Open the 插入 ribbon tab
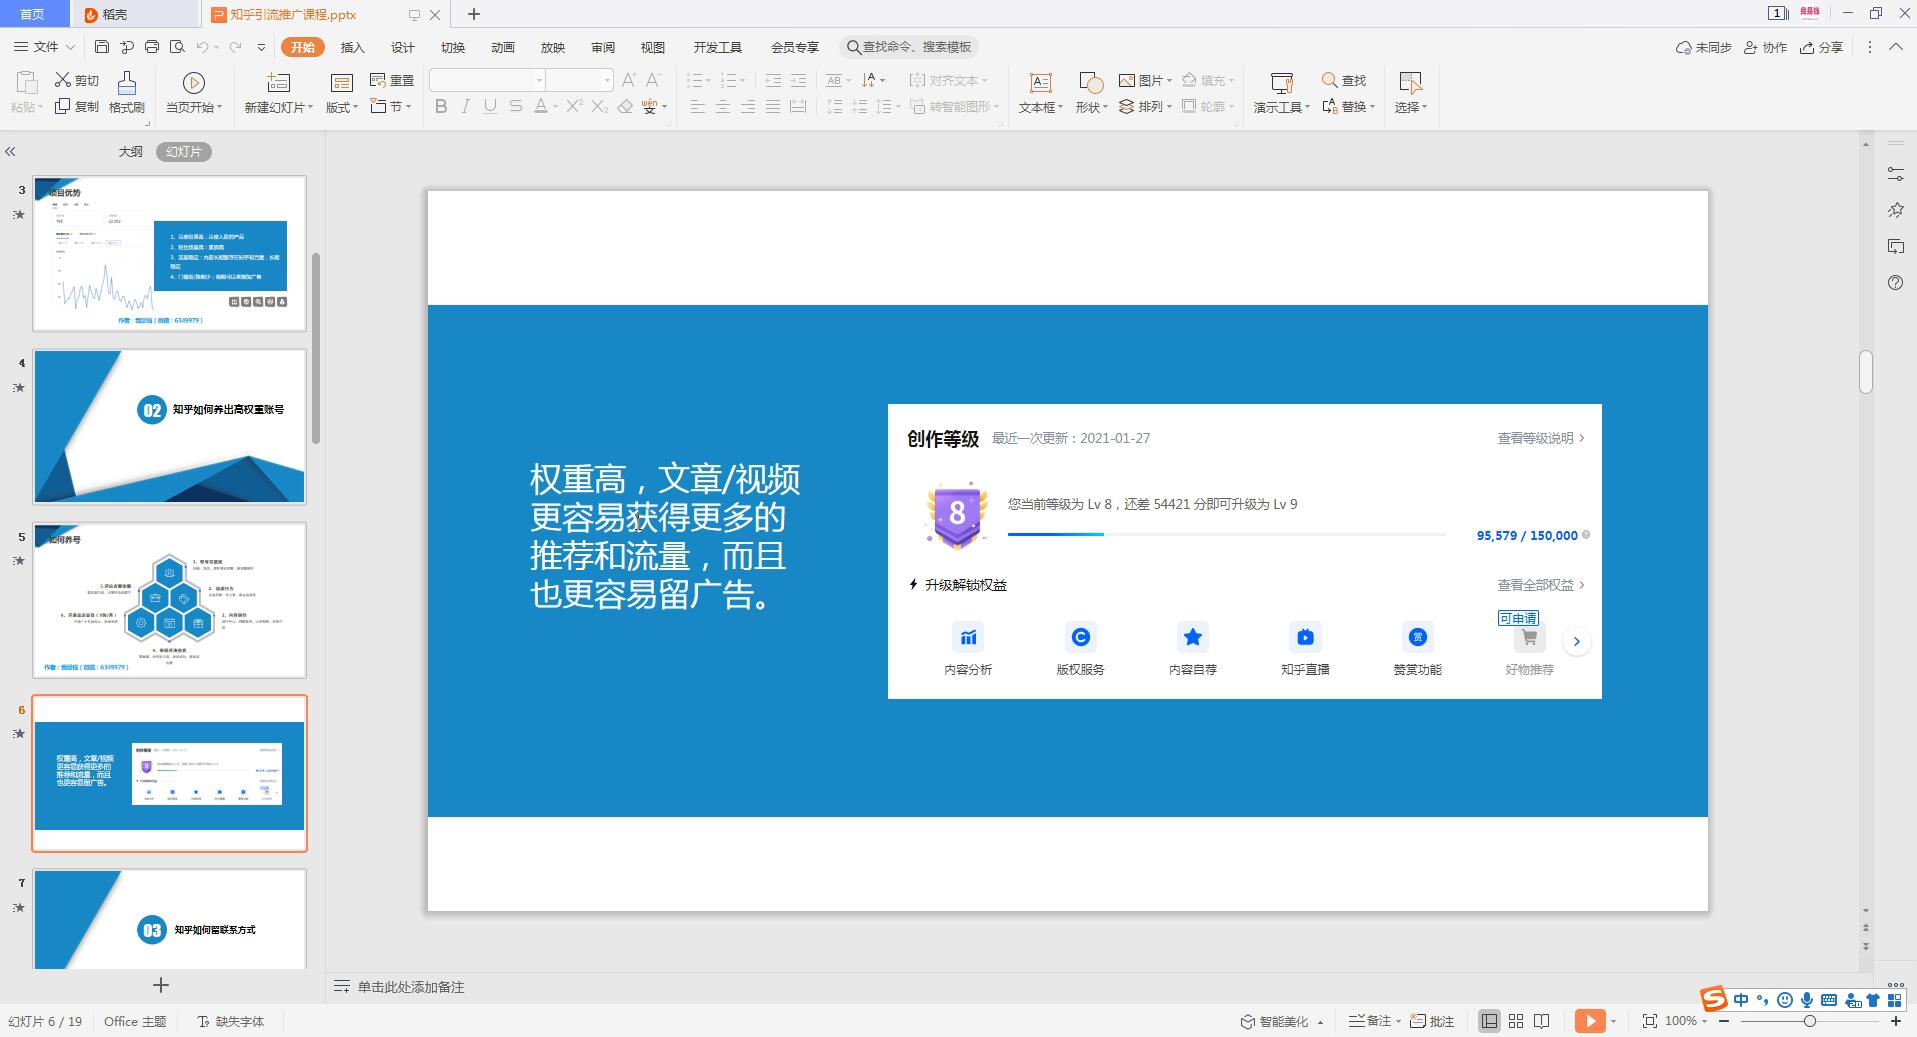The height and width of the screenshot is (1037, 1917). pyautogui.click(x=353, y=47)
